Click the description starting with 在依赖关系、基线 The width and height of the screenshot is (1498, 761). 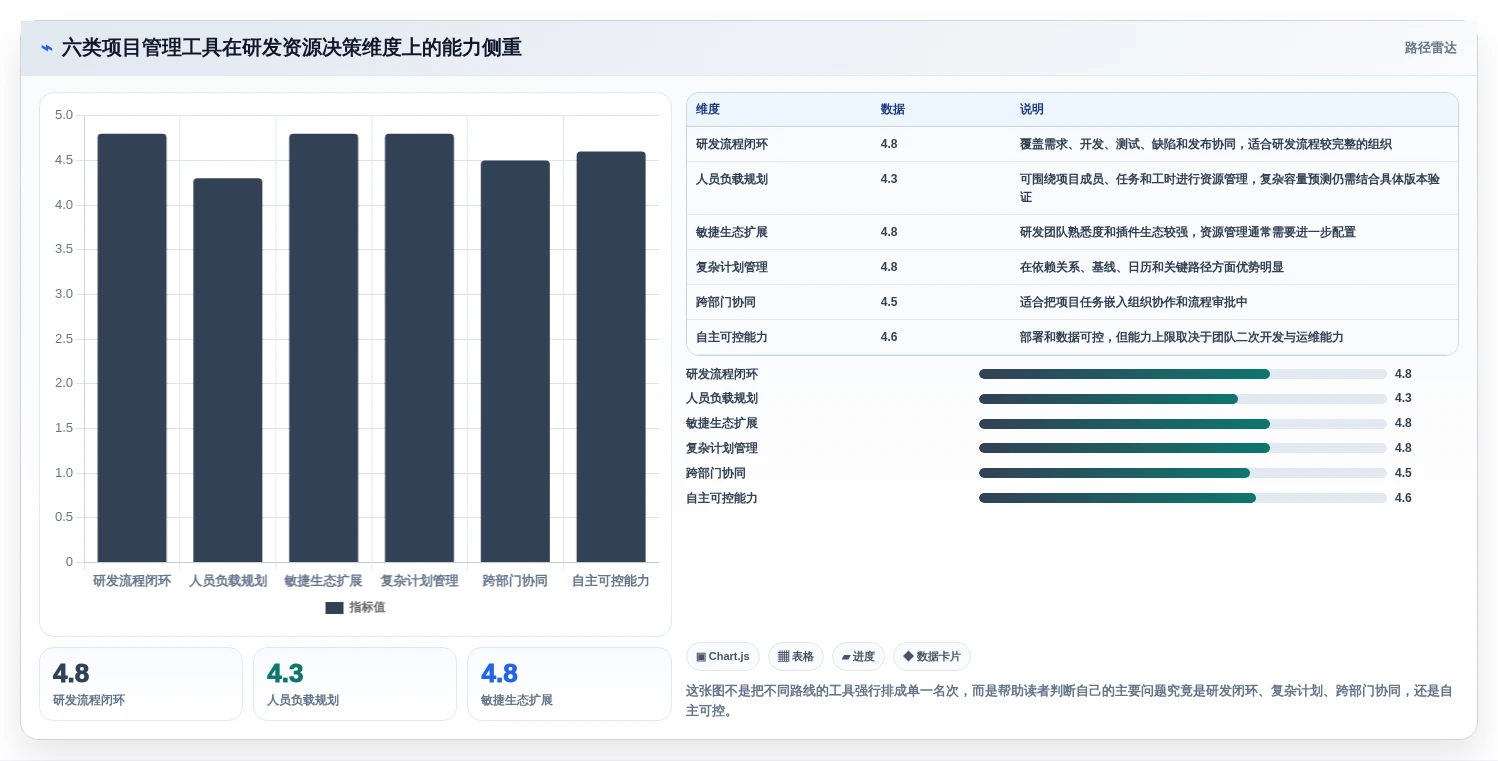(1151, 267)
